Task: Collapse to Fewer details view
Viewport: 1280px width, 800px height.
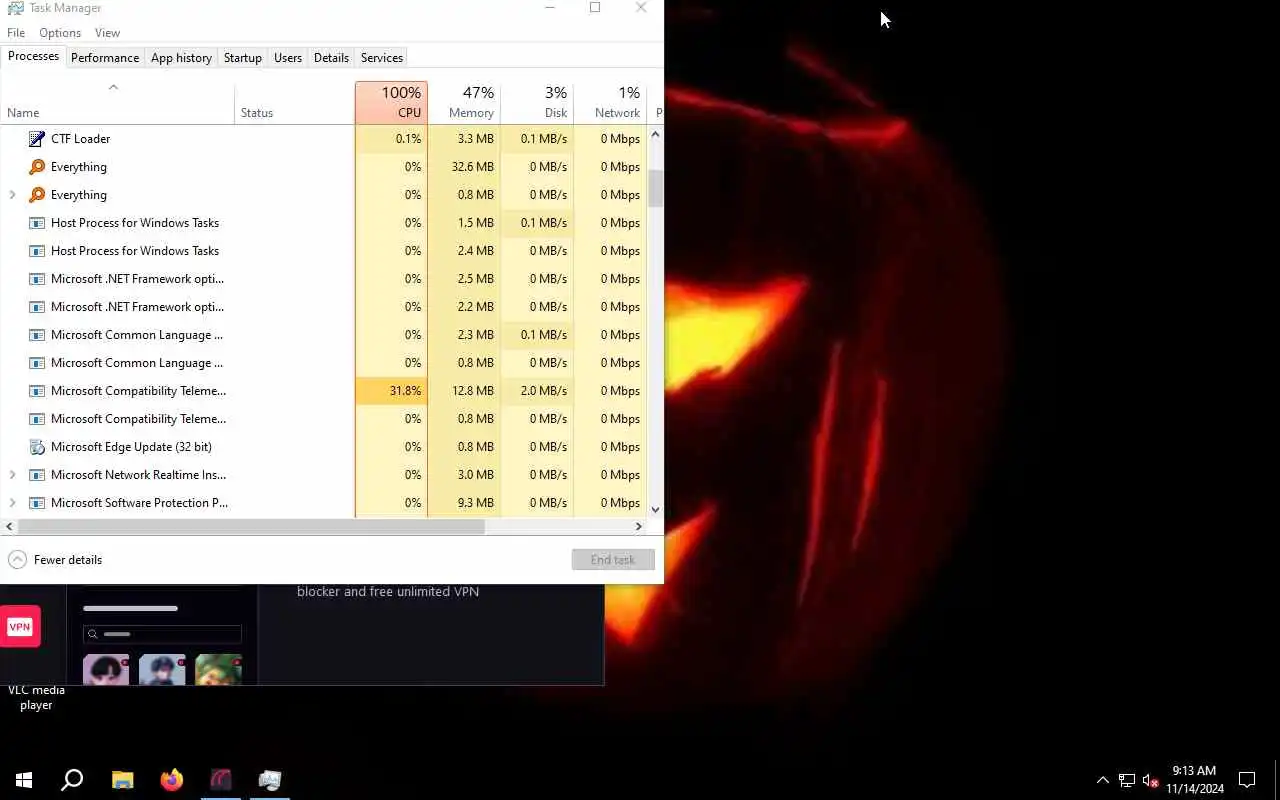Action: point(55,560)
